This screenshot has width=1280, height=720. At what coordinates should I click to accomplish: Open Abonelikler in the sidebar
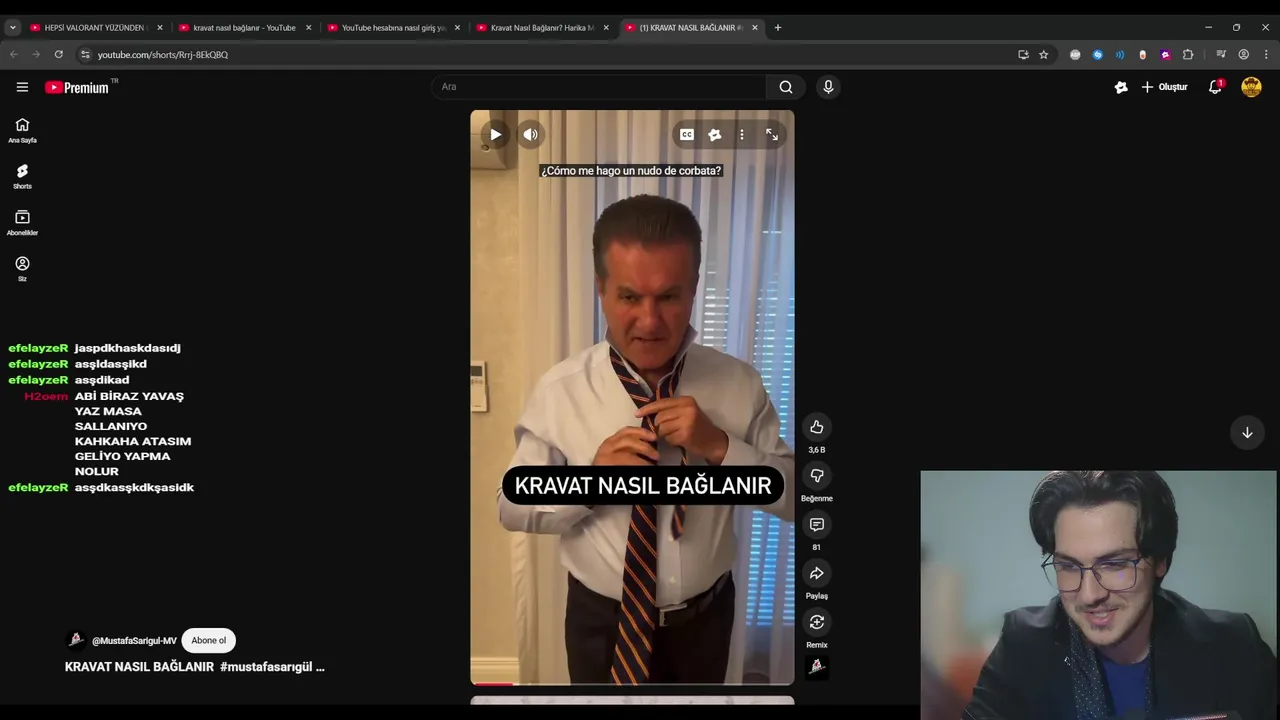pos(22,223)
